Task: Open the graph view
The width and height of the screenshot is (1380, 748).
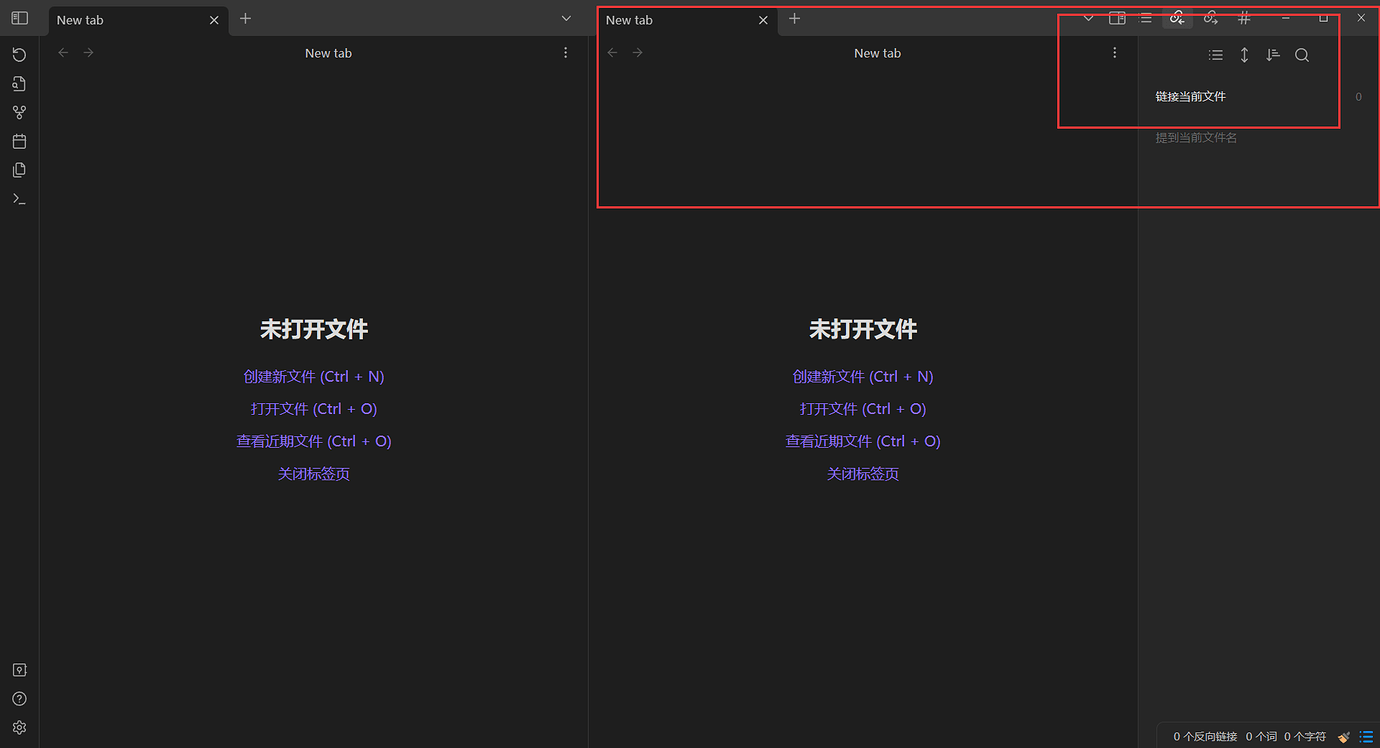Action: click(x=19, y=112)
